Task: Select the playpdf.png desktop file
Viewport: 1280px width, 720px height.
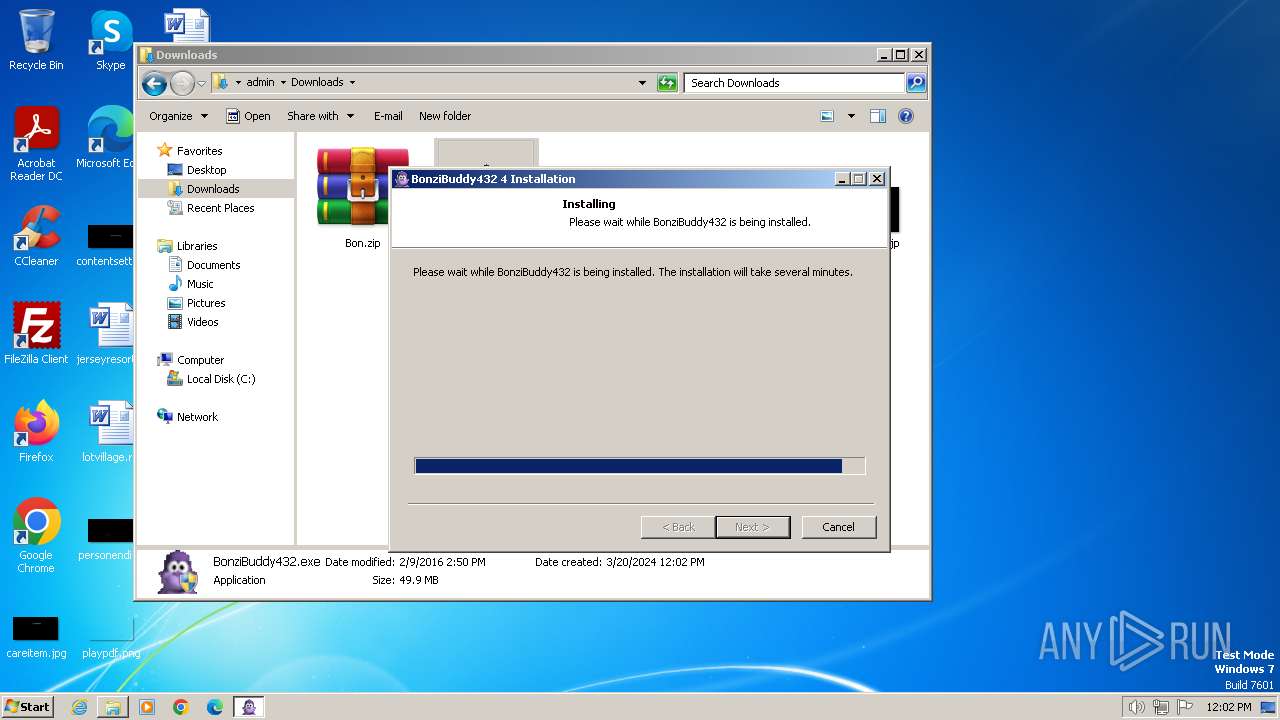Action: click(x=110, y=637)
